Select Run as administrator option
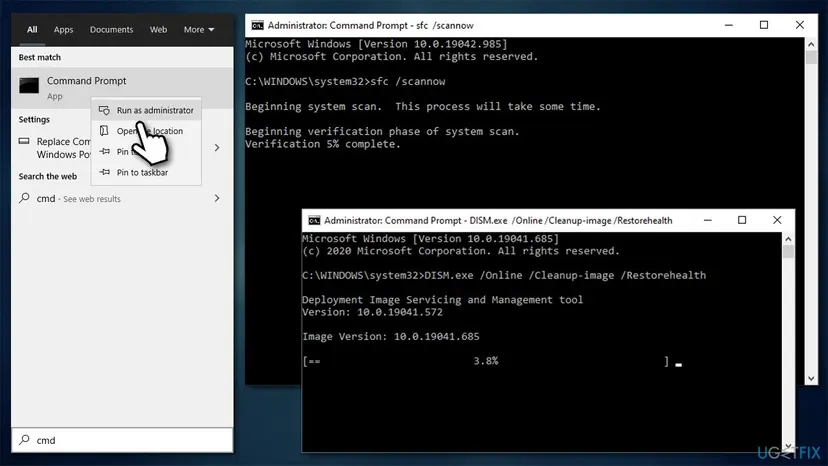 (146, 110)
